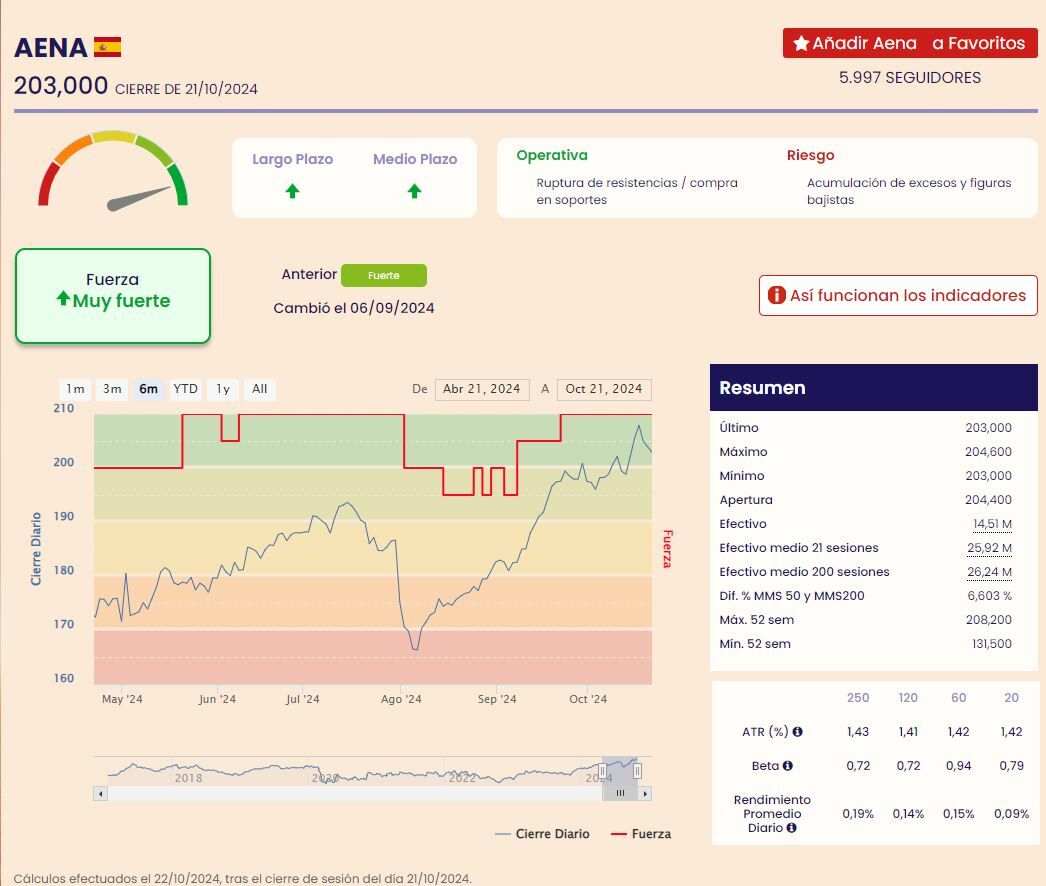Click the AENA company title
Viewport: 1046px width, 886px height.
tap(51, 48)
